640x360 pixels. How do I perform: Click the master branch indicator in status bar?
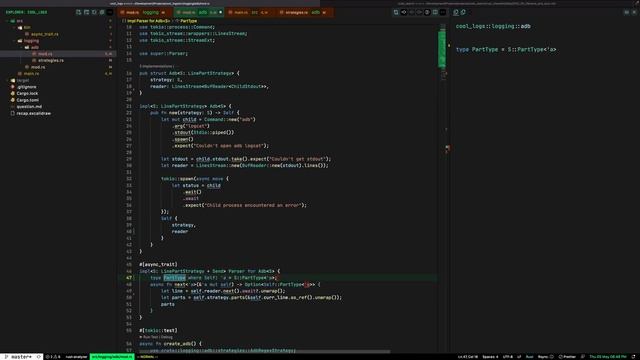(18, 357)
